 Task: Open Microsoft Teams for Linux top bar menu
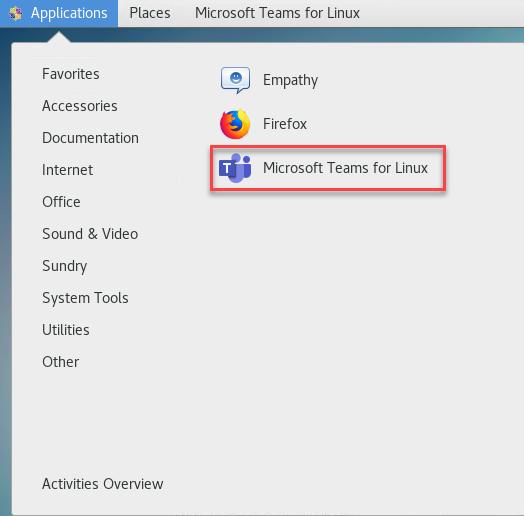(x=277, y=13)
